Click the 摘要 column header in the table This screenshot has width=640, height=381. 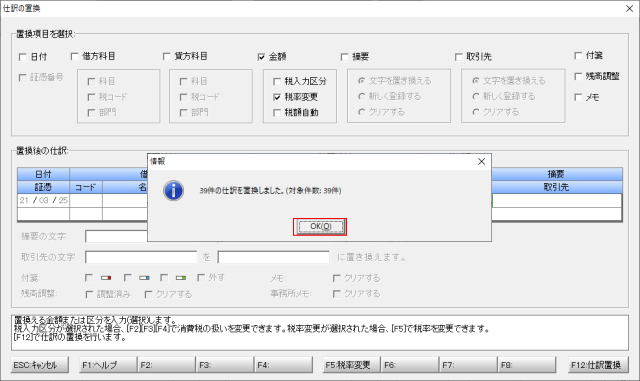coord(557,174)
